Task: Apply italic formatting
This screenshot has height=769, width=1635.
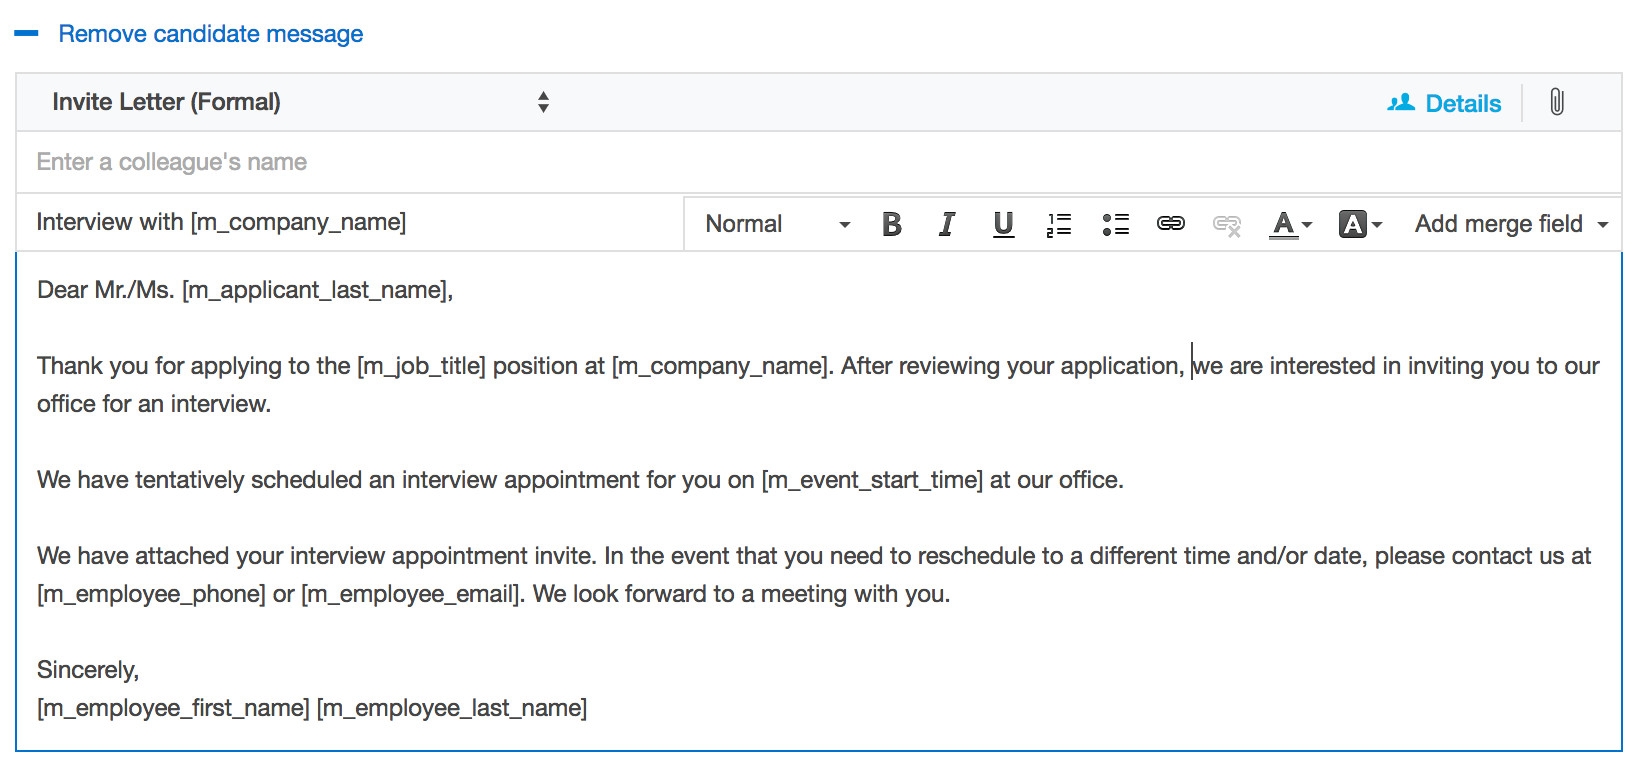Action: coord(947,224)
